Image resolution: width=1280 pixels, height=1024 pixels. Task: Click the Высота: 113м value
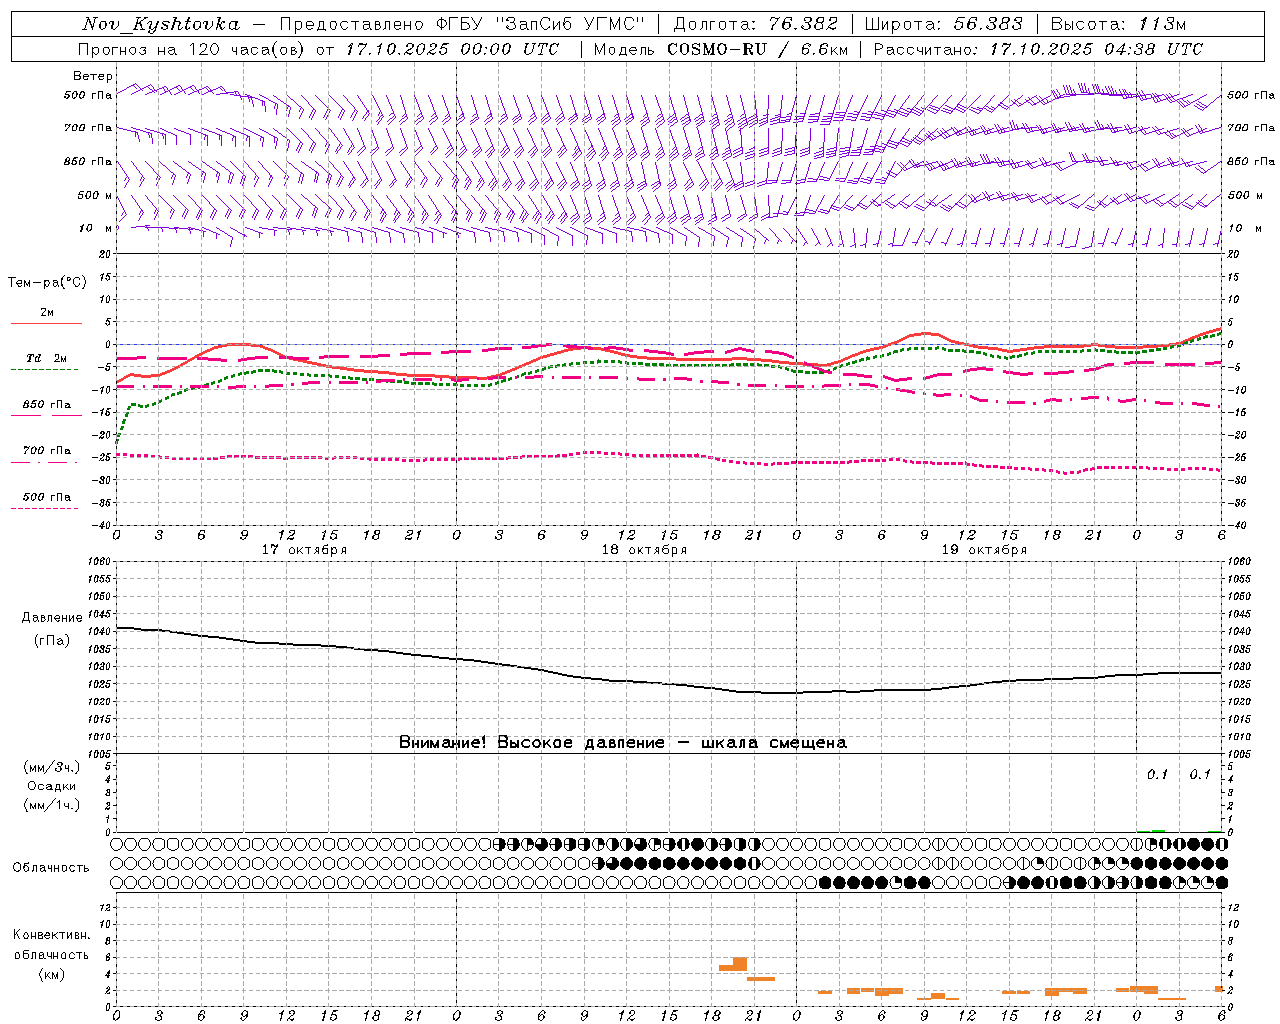click(x=1118, y=24)
